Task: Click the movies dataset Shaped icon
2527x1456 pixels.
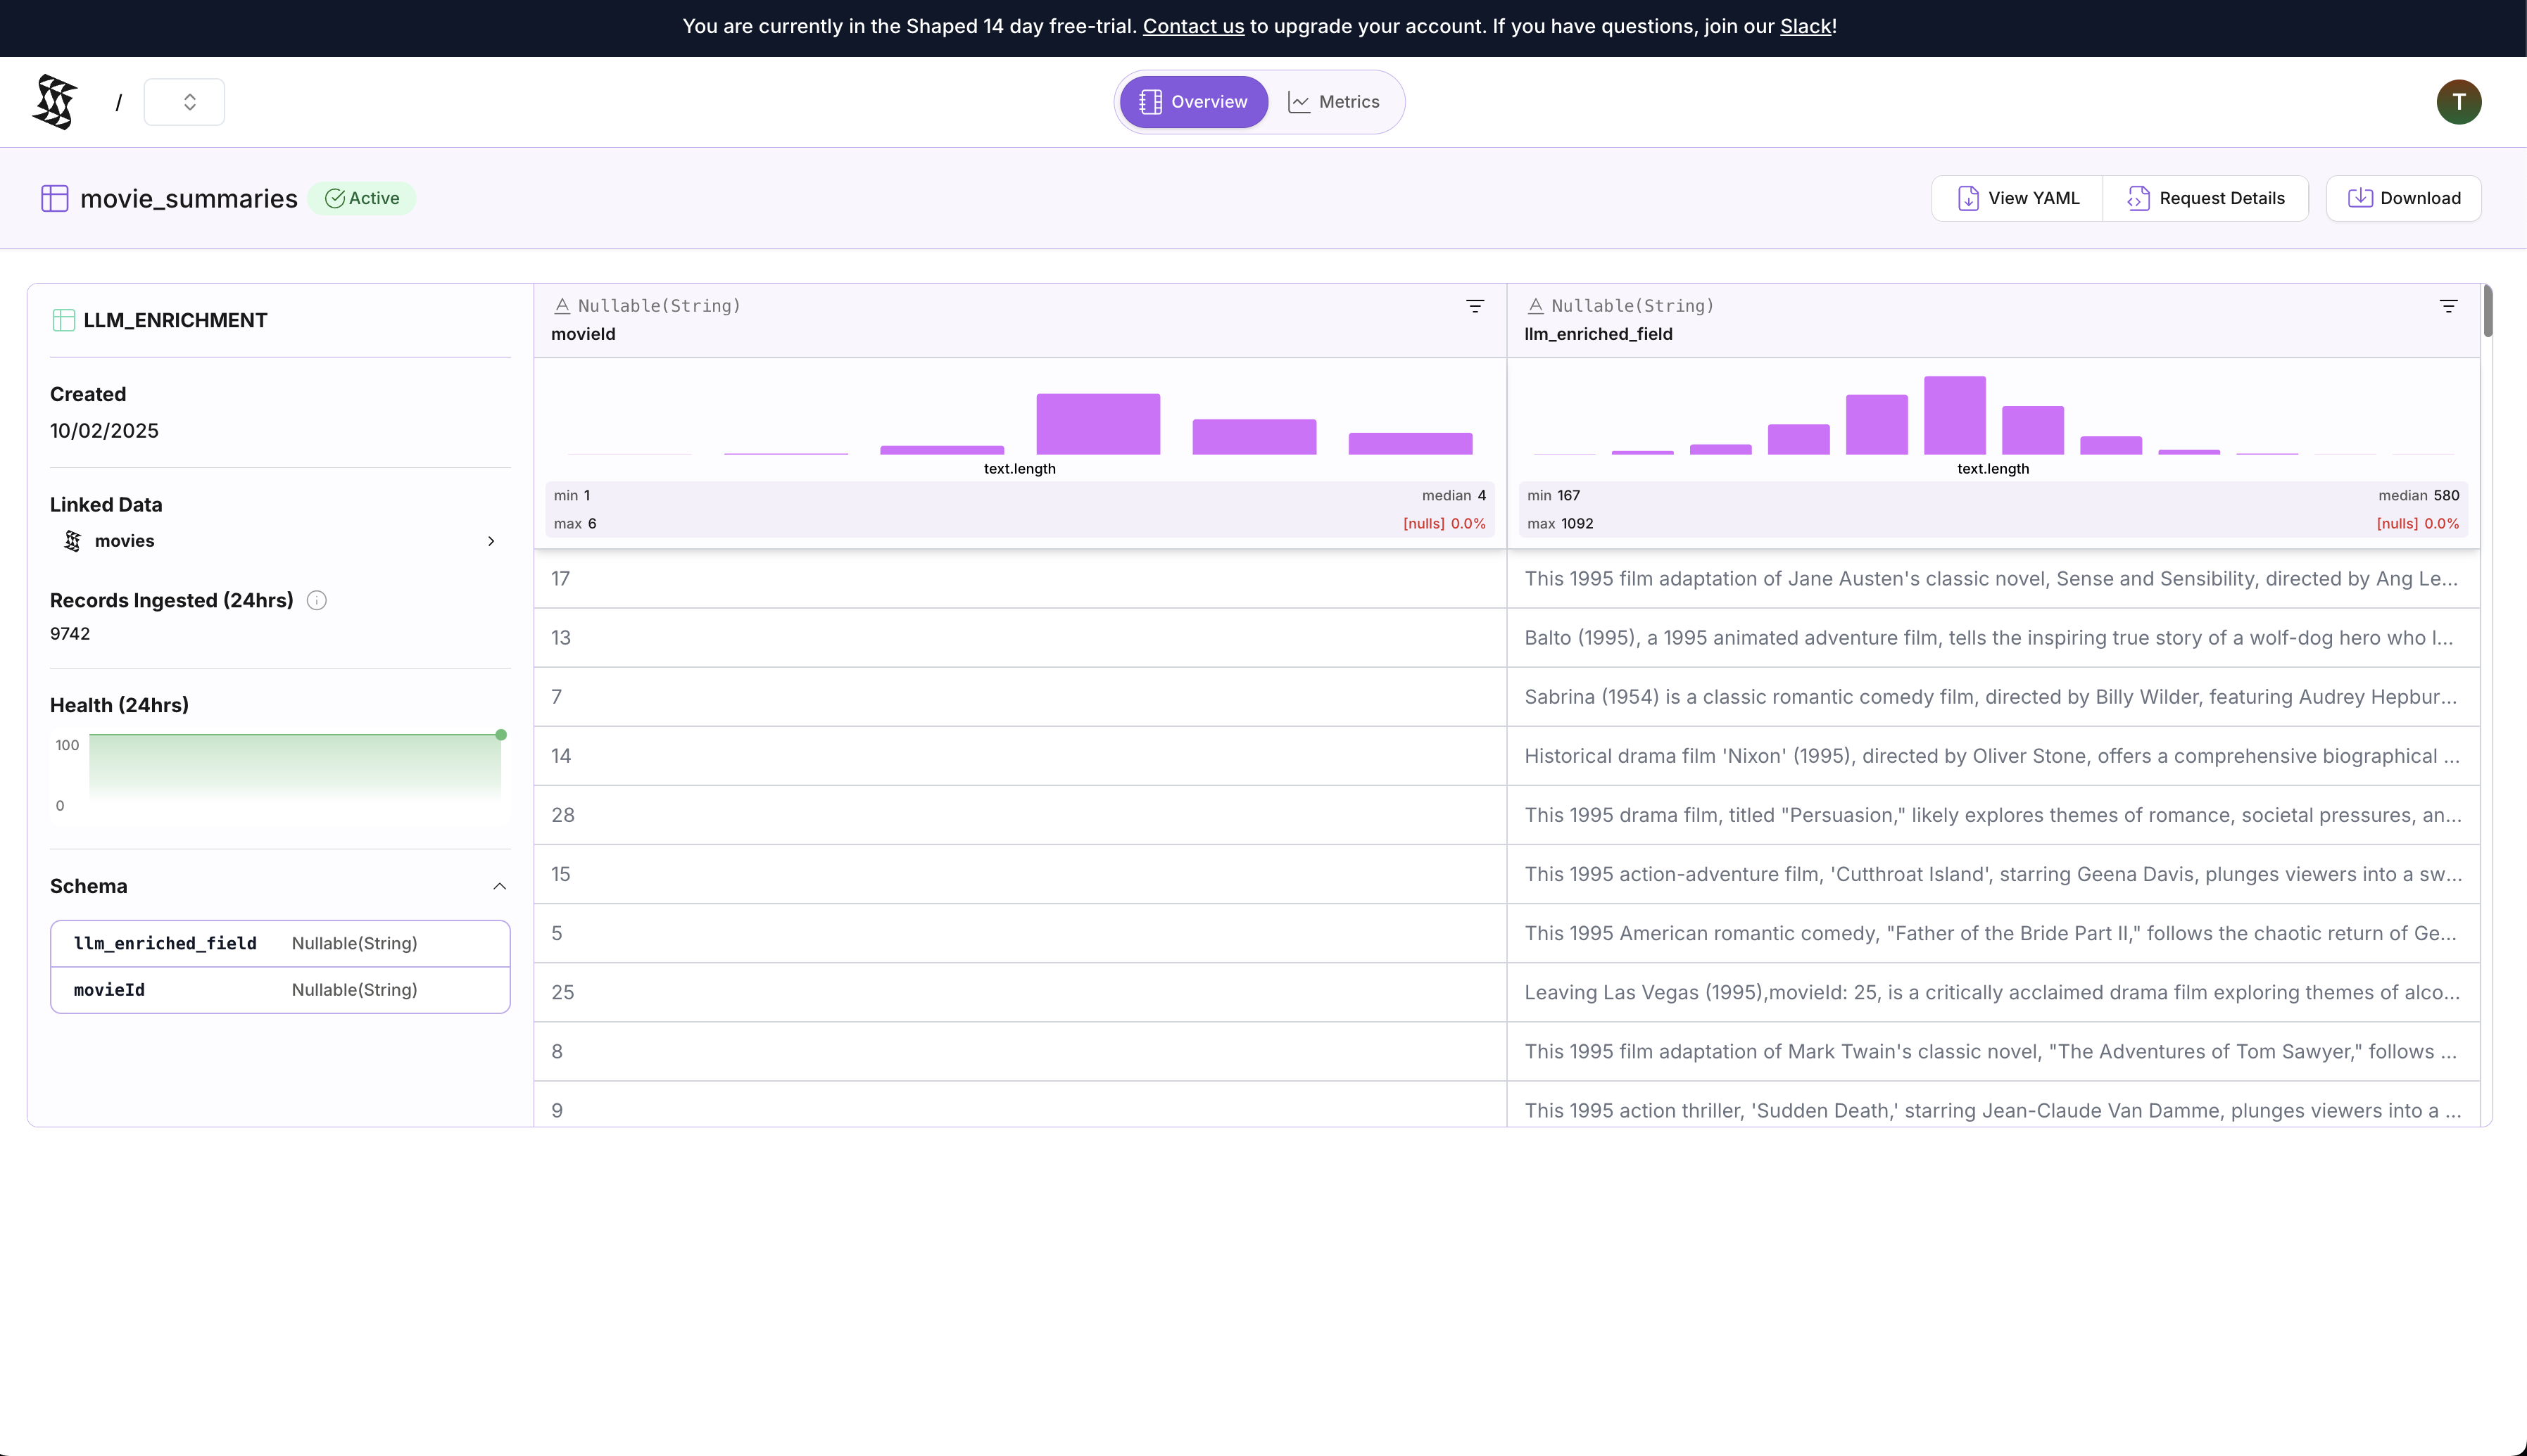Action: 72,541
